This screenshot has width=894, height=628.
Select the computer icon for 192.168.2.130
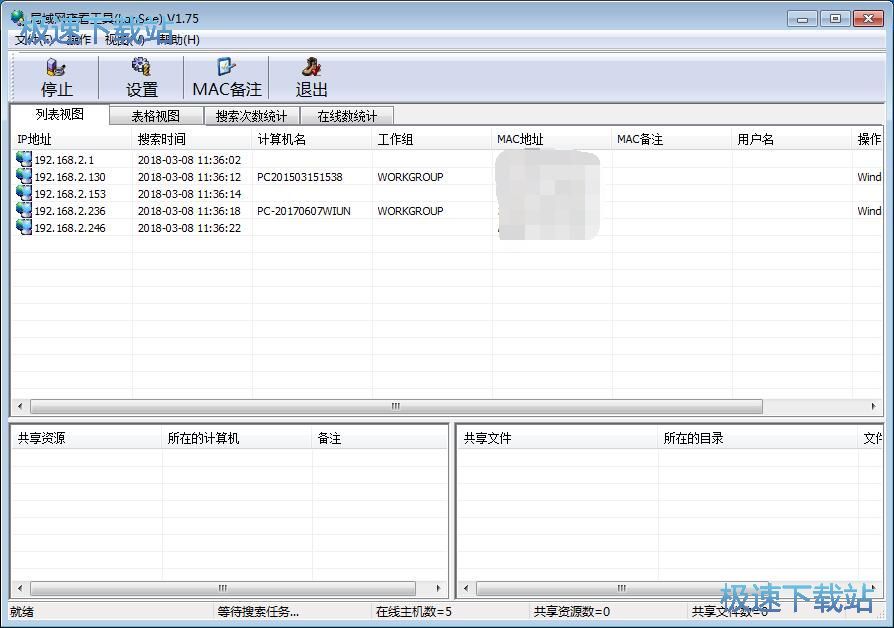click(24, 176)
